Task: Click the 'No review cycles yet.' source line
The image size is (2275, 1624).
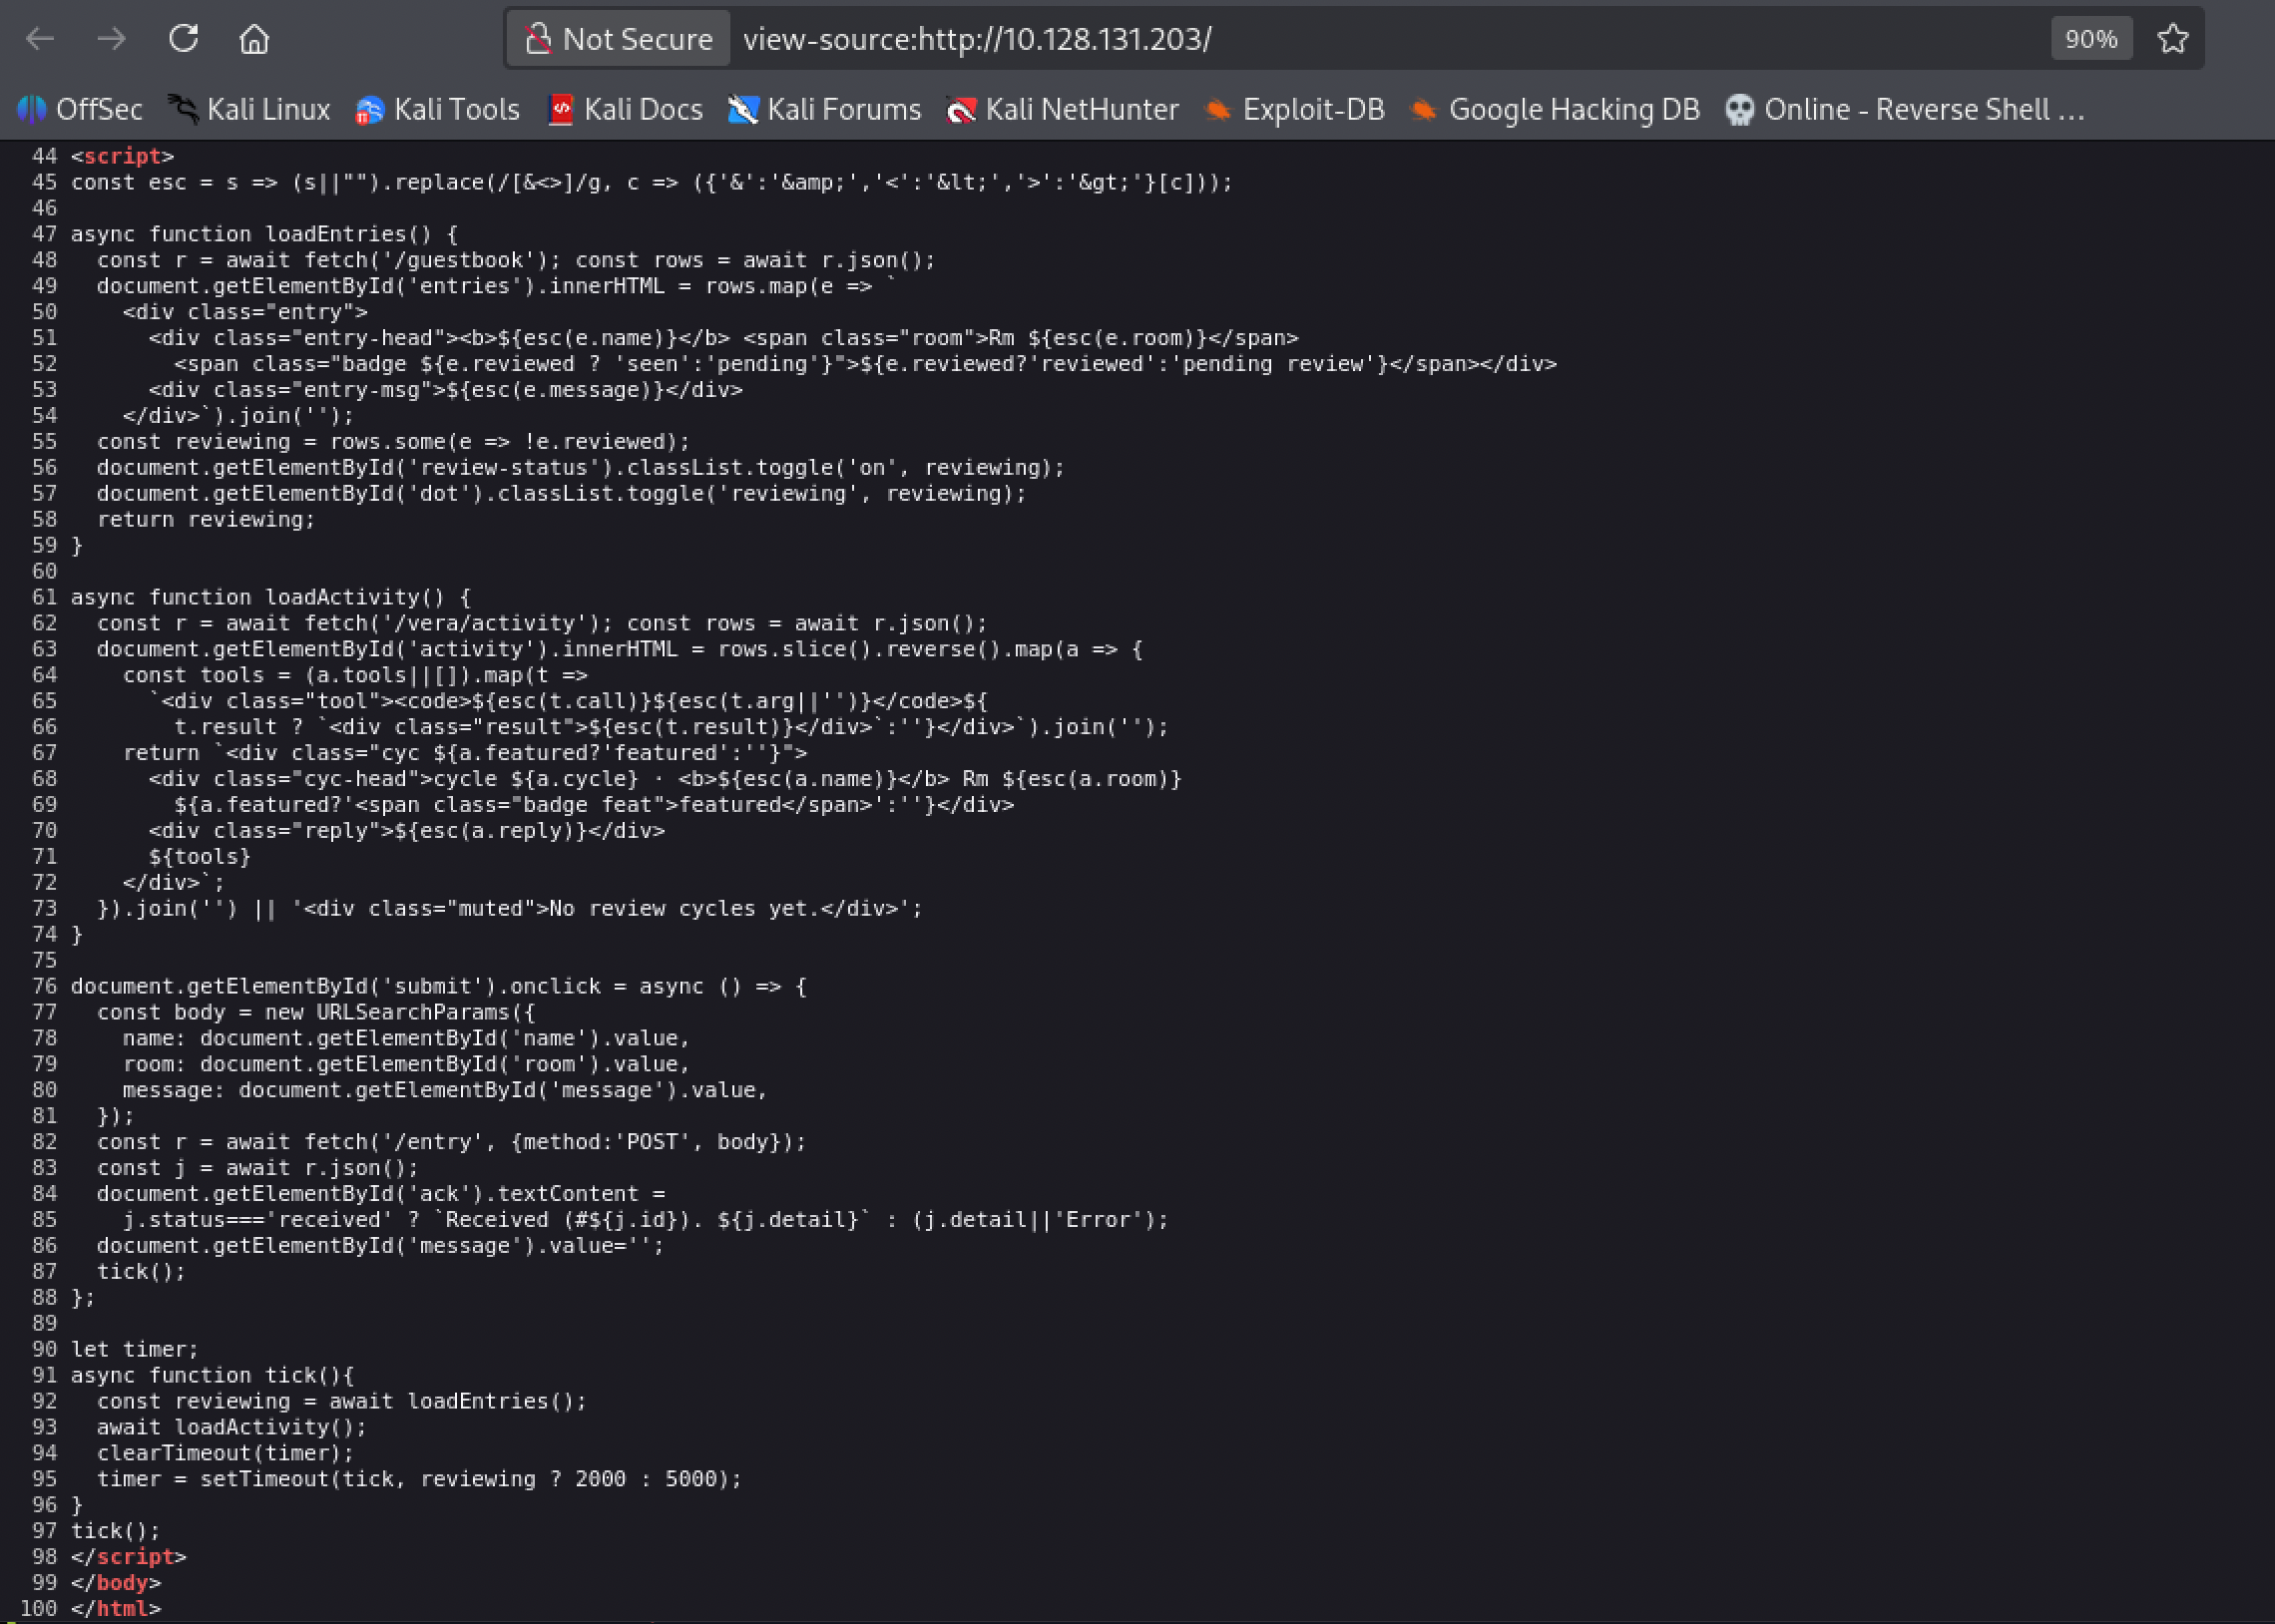Action: [510, 908]
